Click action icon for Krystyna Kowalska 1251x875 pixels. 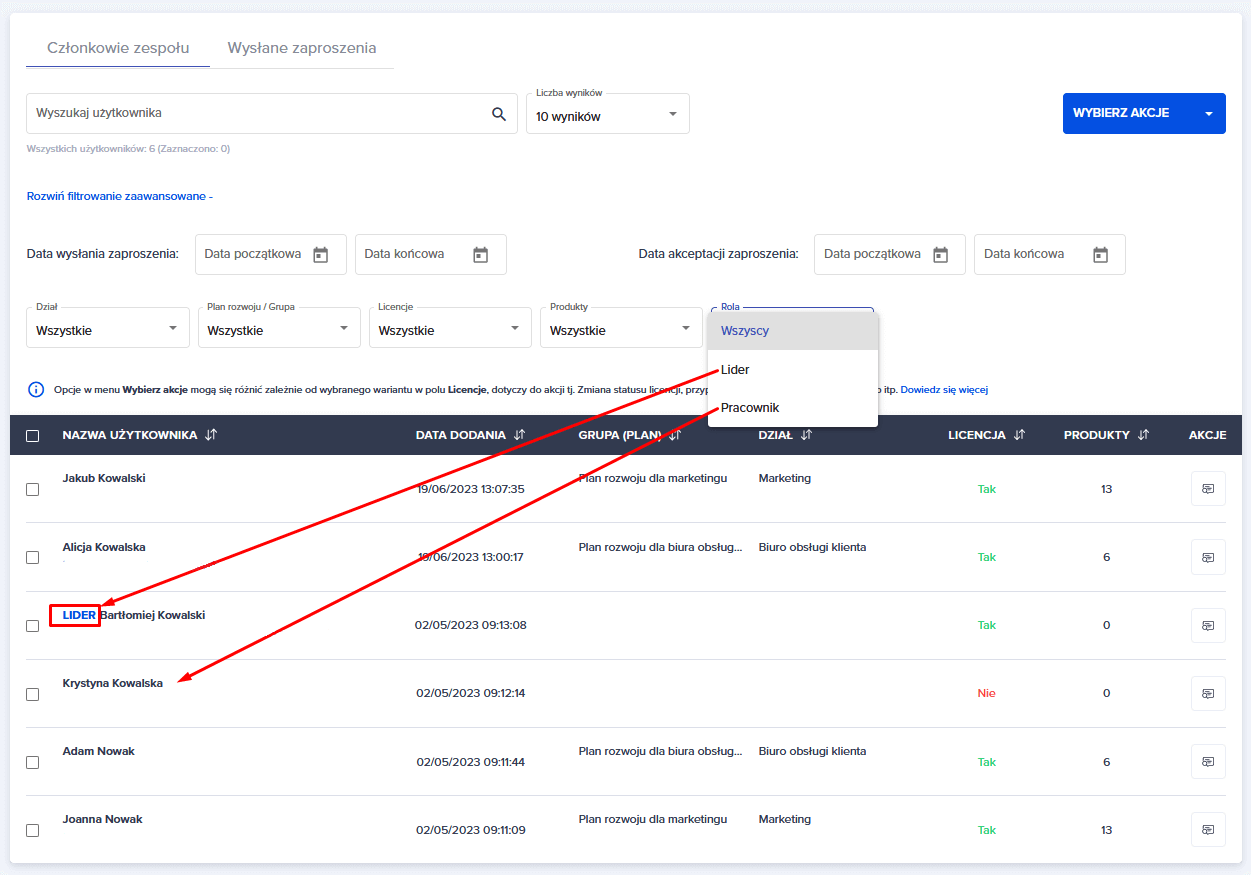pos(1207,693)
